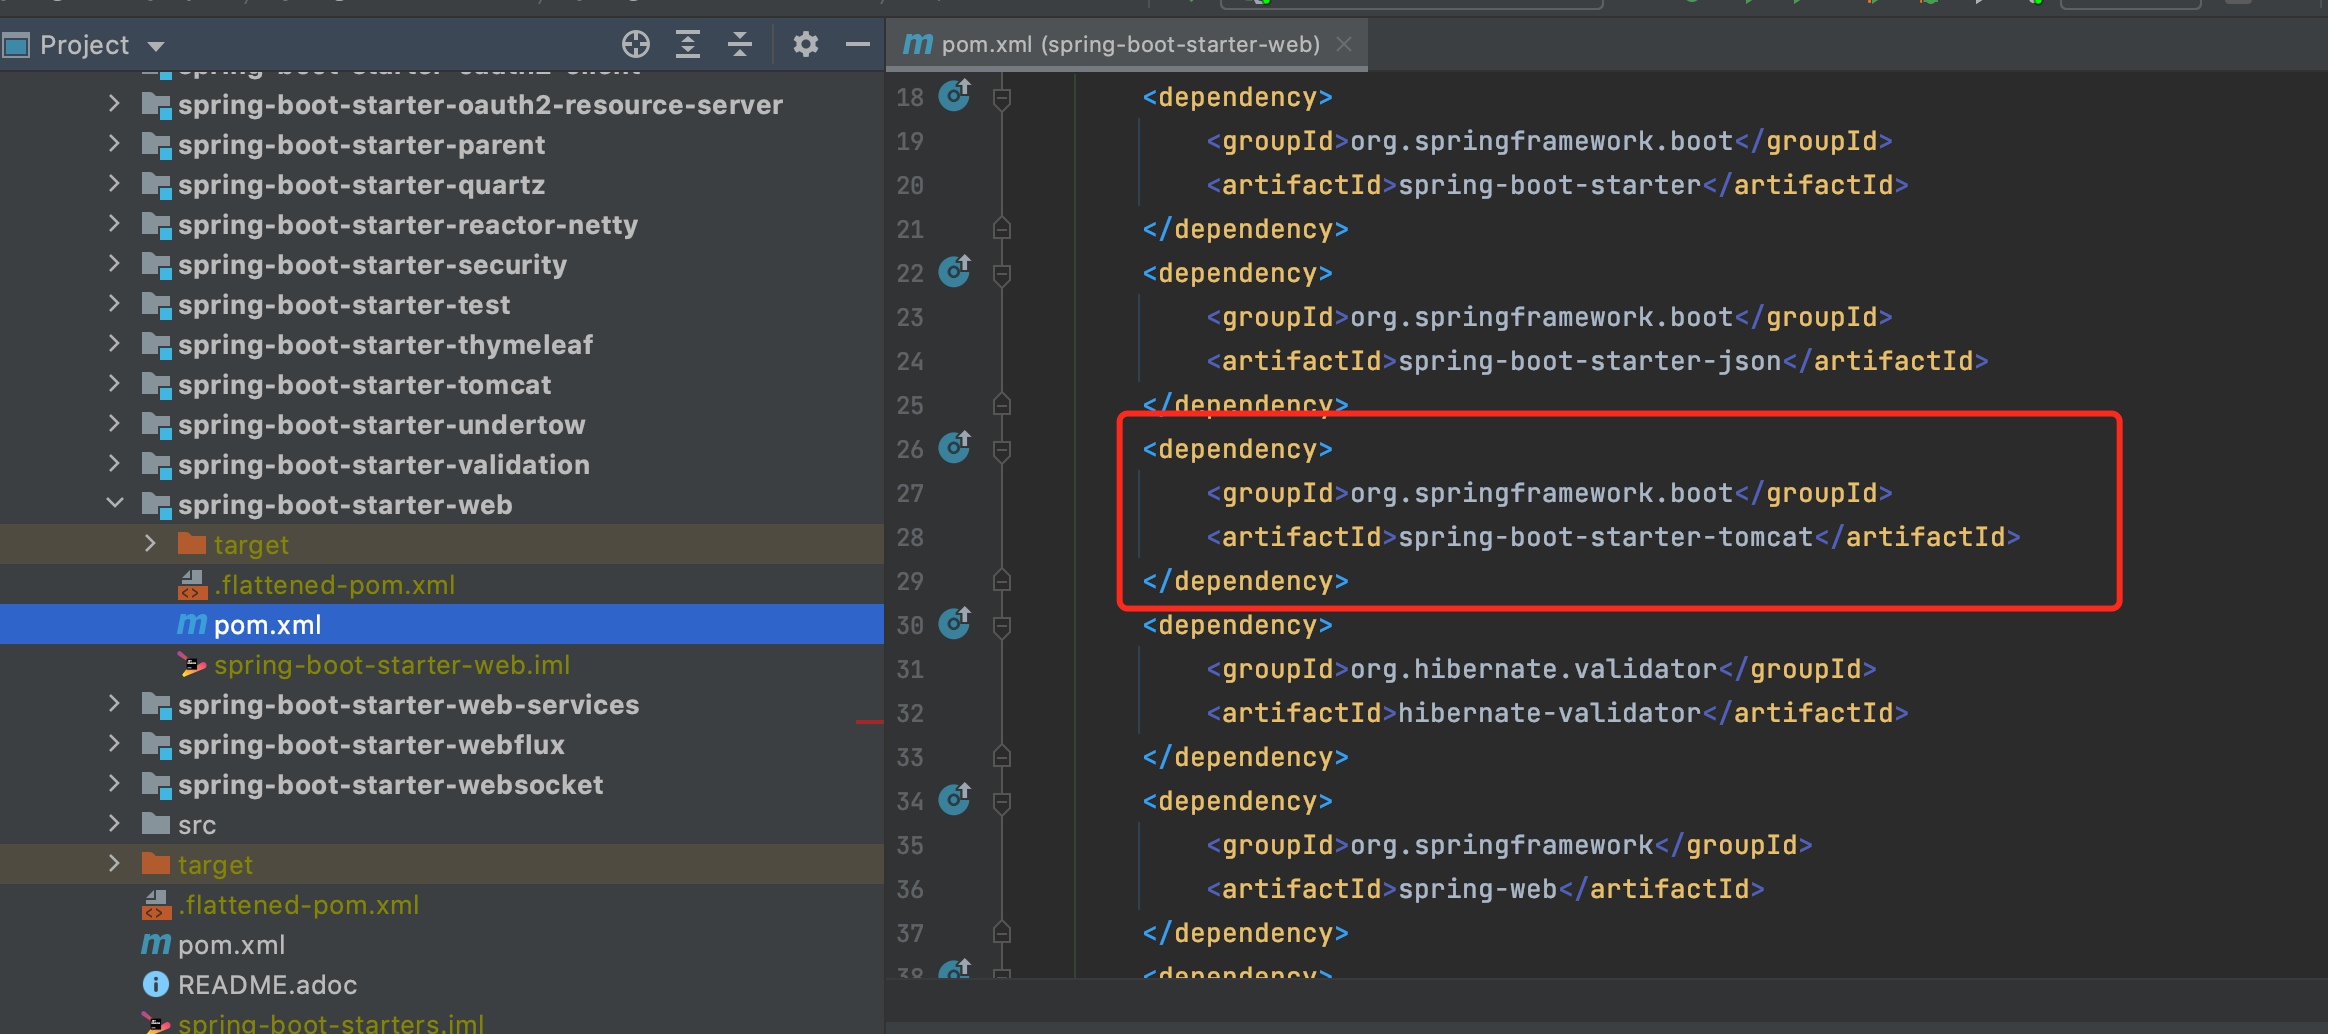The image size is (2328, 1034).
Task: Click the locate/select opened file target icon
Action: coord(636,44)
